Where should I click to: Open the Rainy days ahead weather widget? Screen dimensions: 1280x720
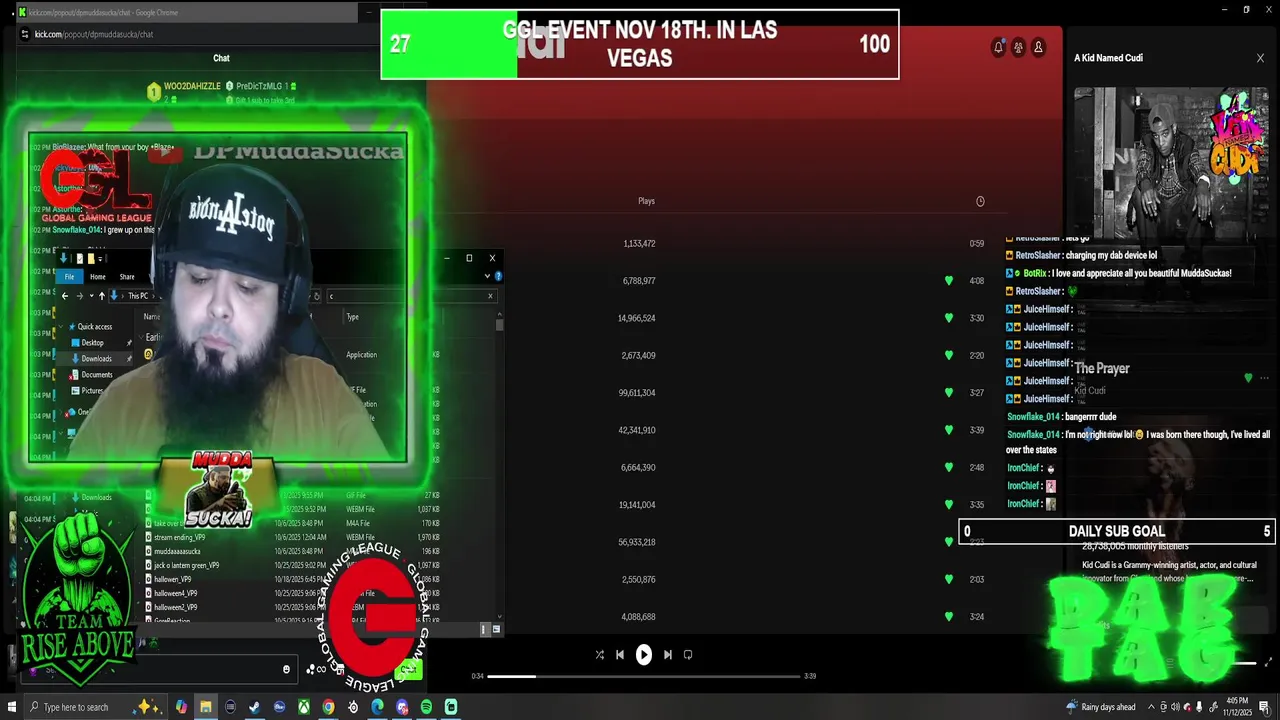click(x=1102, y=707)
